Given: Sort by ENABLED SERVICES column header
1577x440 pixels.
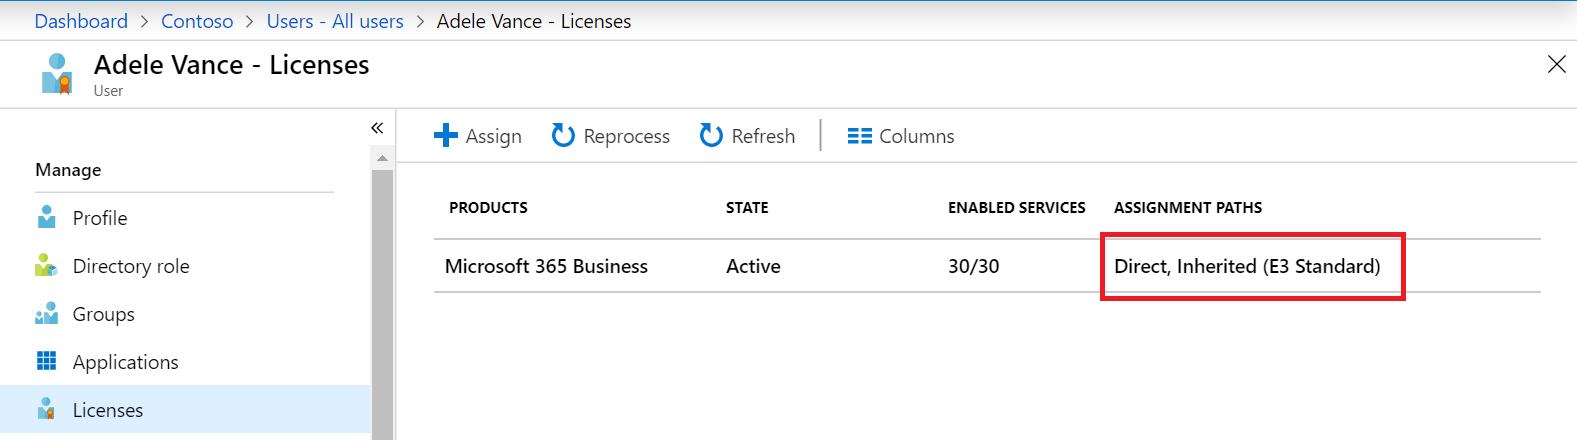Looking at the screenshot, I should pos(1017,208).
